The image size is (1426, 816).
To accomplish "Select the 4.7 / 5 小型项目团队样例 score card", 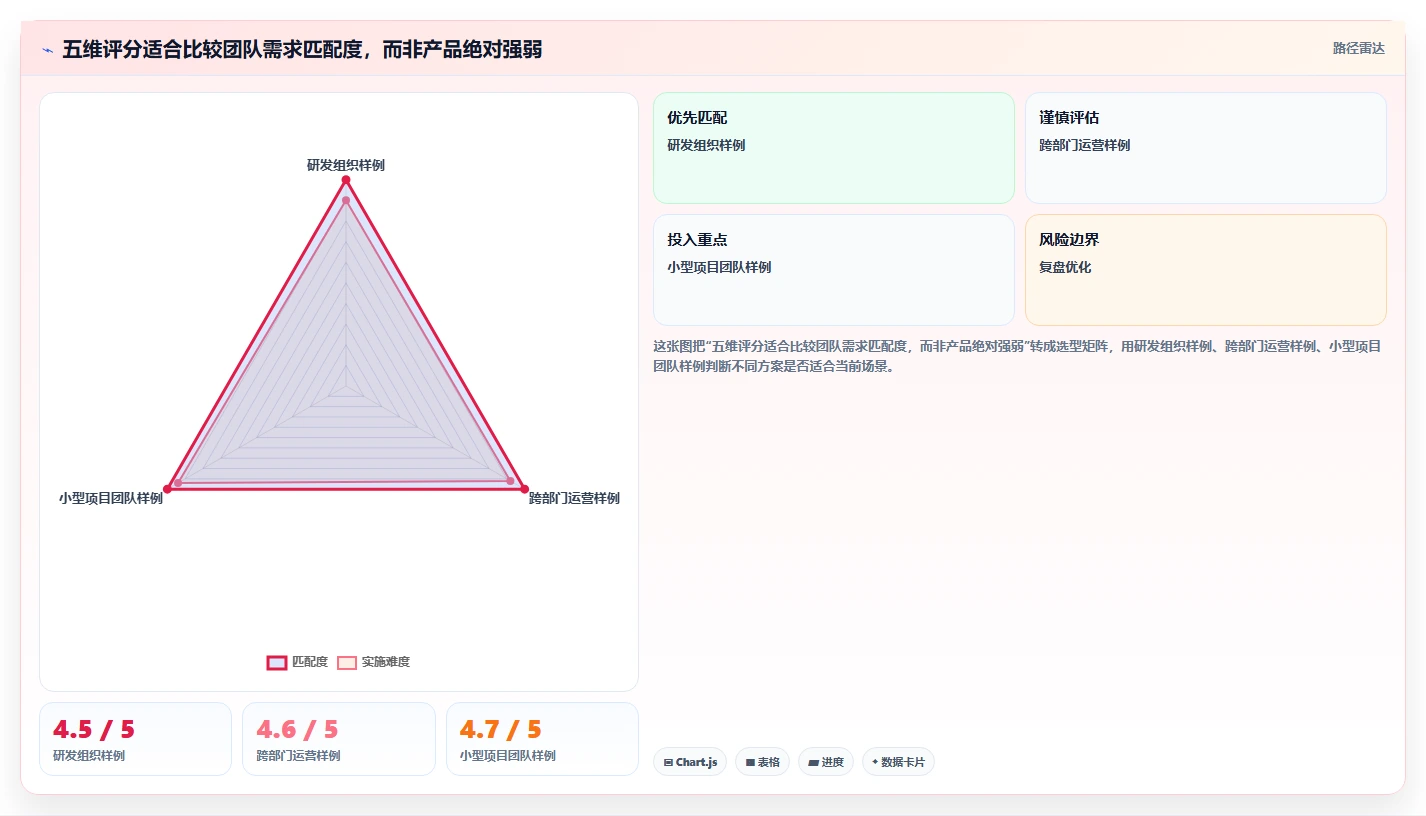I will pos(542,739).
